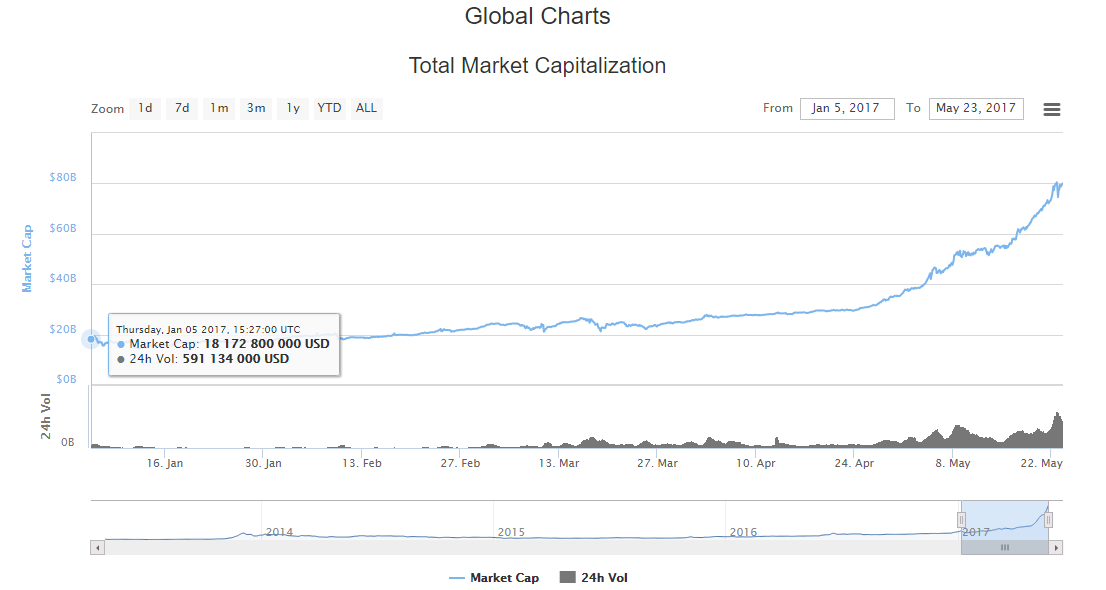
Task: Click the navigator left scroll arrow
Action: (x=97, y=548)
